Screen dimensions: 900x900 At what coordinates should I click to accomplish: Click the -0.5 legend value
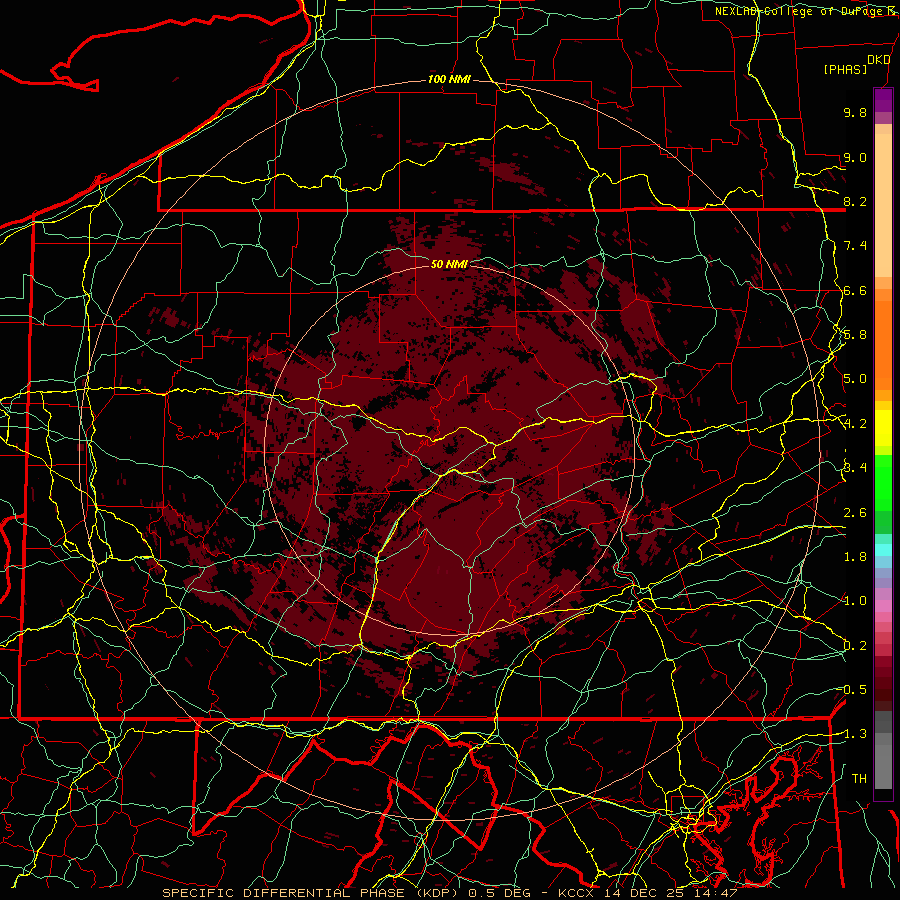click(852, 690)
